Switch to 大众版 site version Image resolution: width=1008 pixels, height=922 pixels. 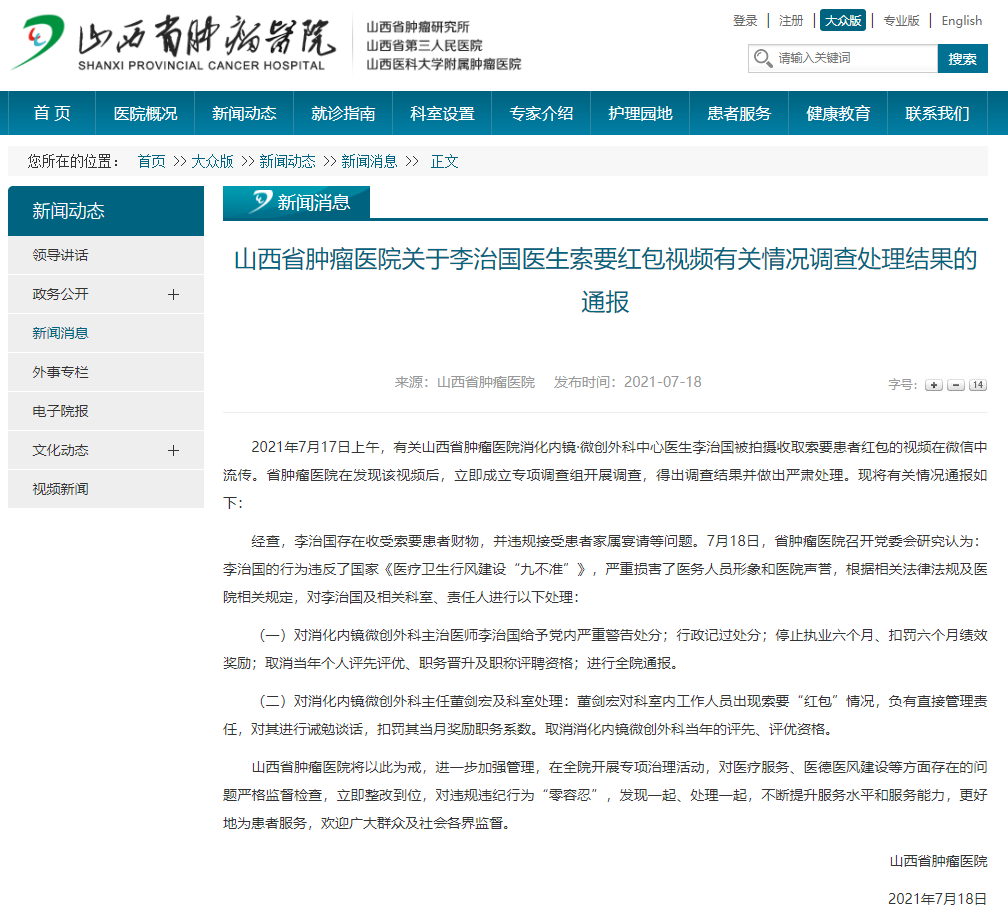[x=843, y=21]
